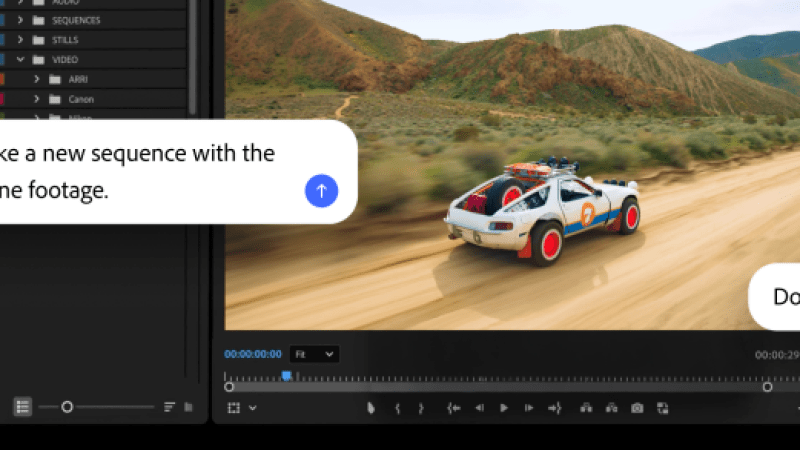Click the Project panel vertical scrollbar
Screen dimensions: 800x450
(192, 56)
